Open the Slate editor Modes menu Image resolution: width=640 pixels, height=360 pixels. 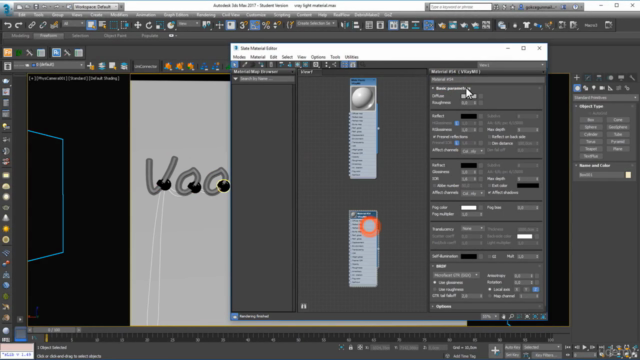click(239, 57)
